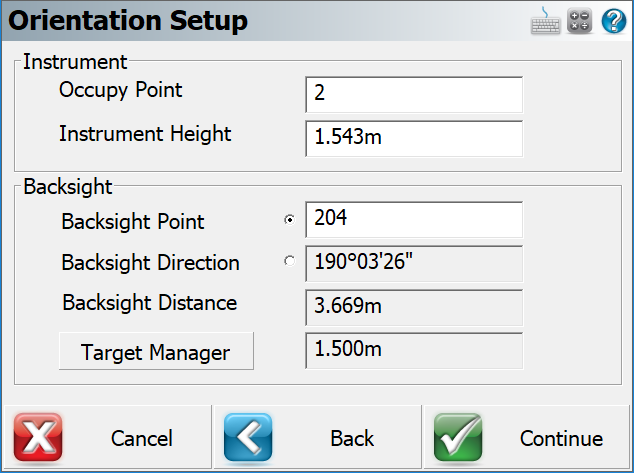Open the calculator icon in title bar

coord(579,21)
